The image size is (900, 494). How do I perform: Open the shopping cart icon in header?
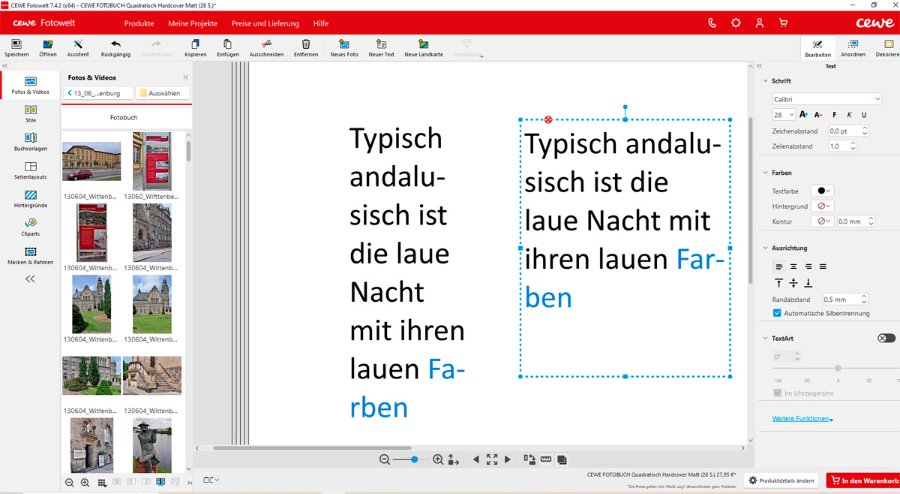783,22
